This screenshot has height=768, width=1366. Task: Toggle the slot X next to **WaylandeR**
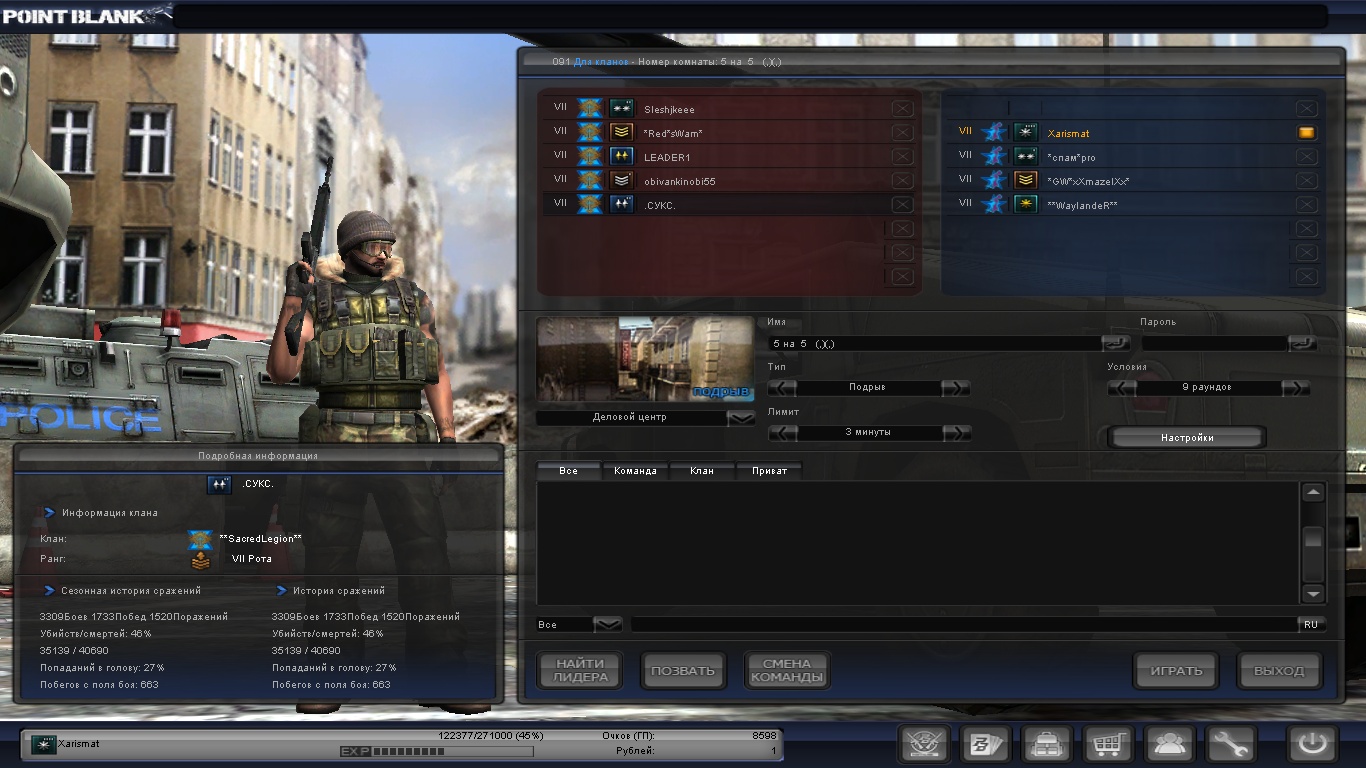[1306, 205]
